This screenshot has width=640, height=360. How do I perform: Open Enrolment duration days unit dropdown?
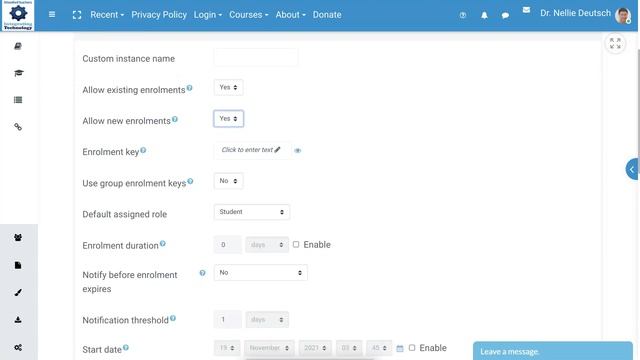click(x=267, y=244)
